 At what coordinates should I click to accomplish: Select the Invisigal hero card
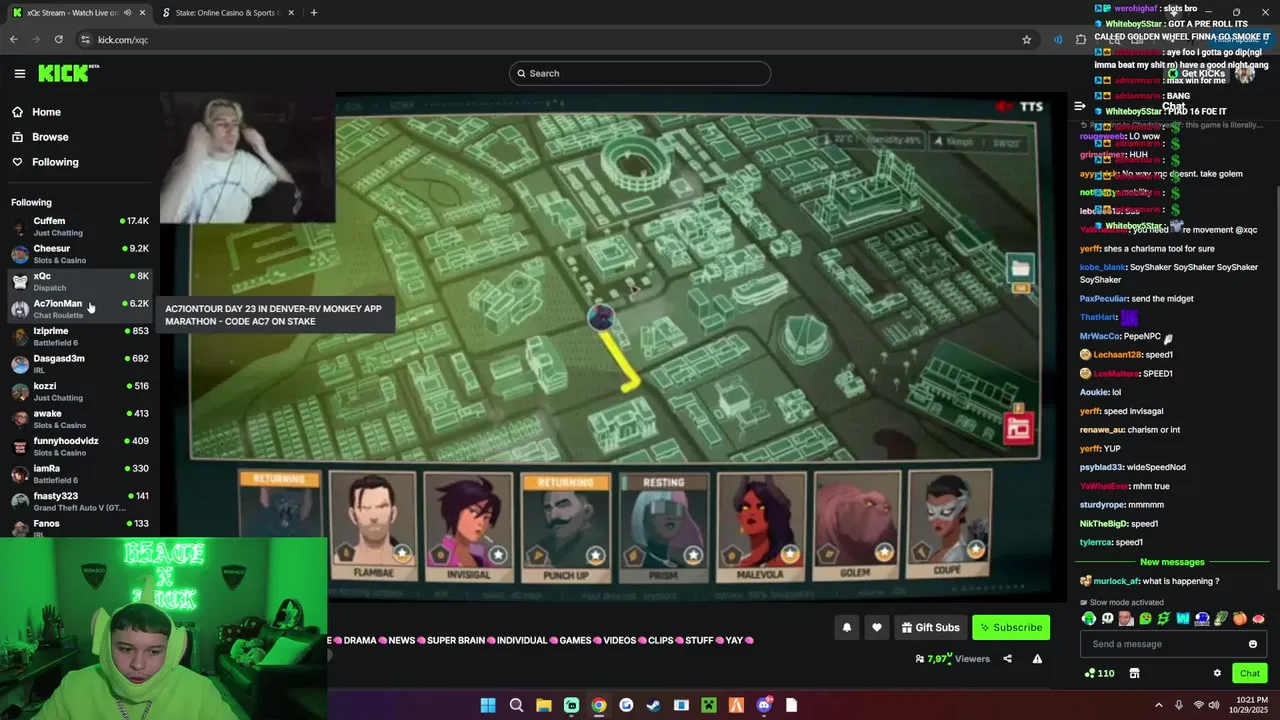click(x=468, y=527)
